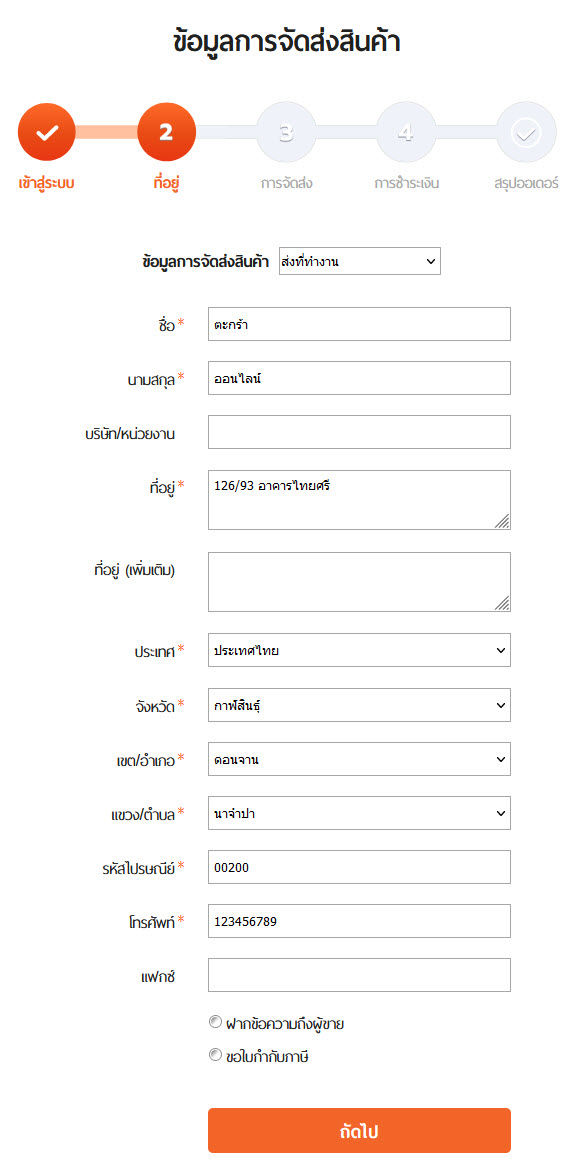Select the ขอใบกำกับภาษี radio option
Viewport: 575px width, 1170px height.
(x=216, y=1055)
